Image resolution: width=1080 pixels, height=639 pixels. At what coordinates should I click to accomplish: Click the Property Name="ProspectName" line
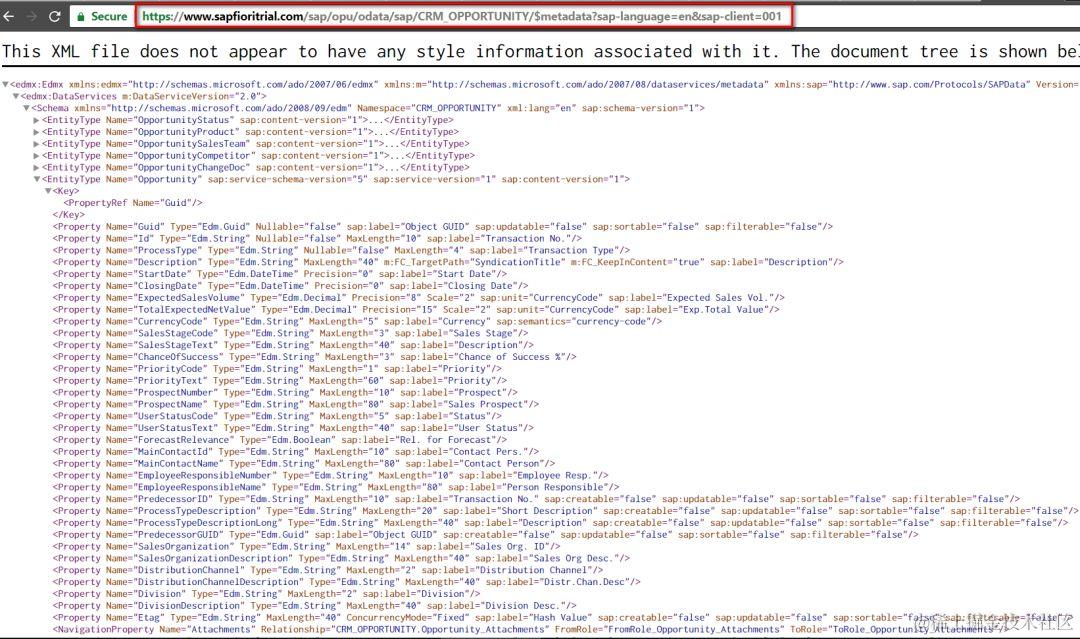296,404
